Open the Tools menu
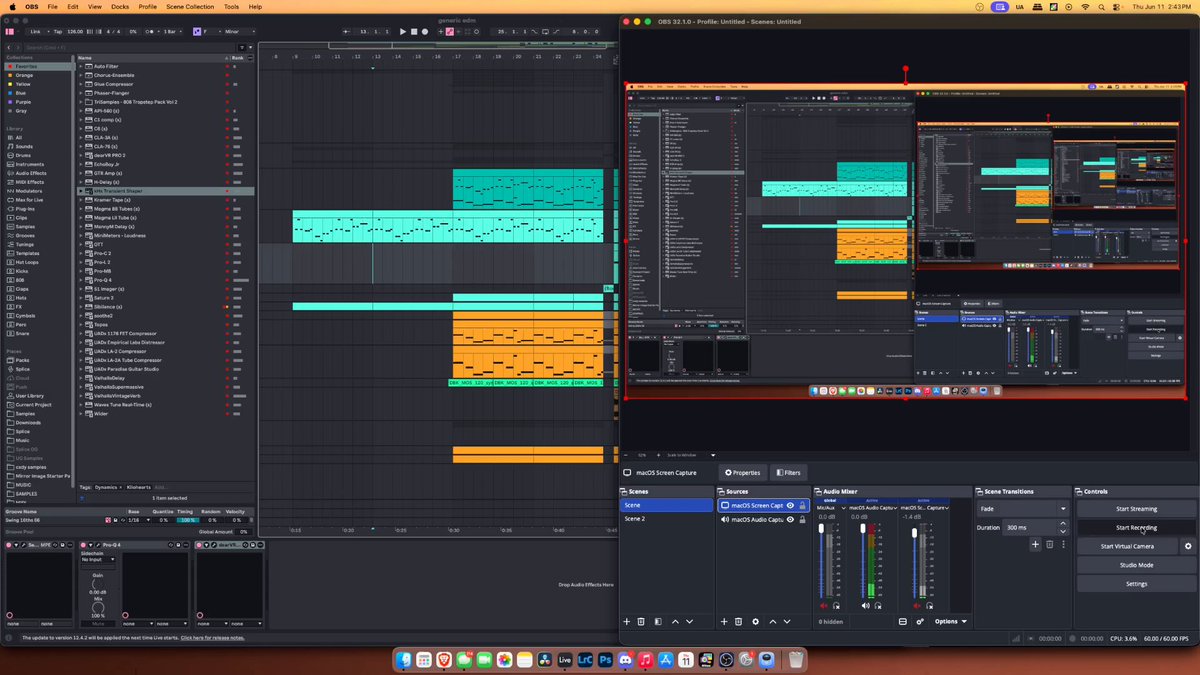 231,6
